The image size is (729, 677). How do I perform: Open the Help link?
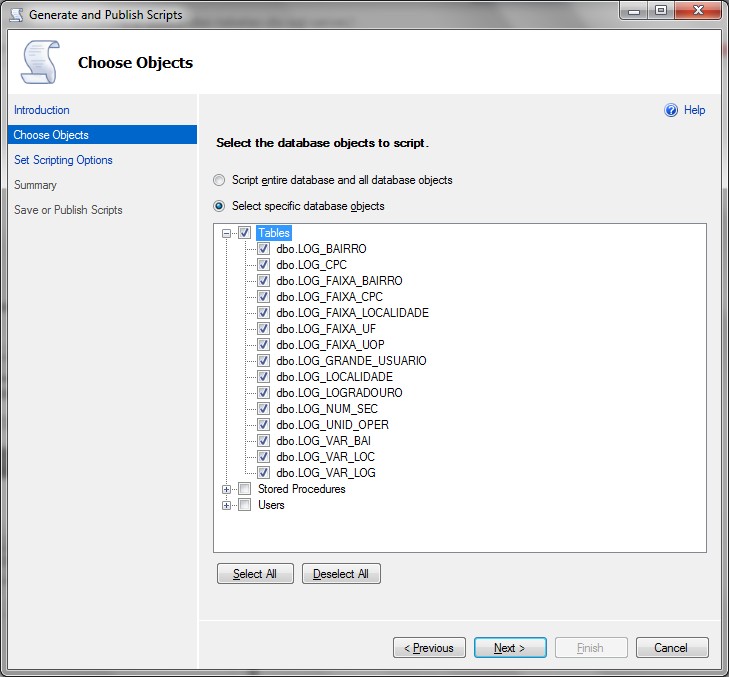tap(695, 110)
